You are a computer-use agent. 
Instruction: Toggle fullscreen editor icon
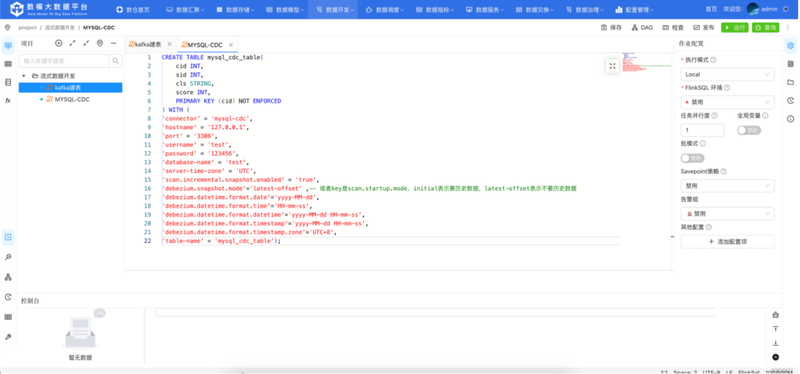click(x=612, y=66)
